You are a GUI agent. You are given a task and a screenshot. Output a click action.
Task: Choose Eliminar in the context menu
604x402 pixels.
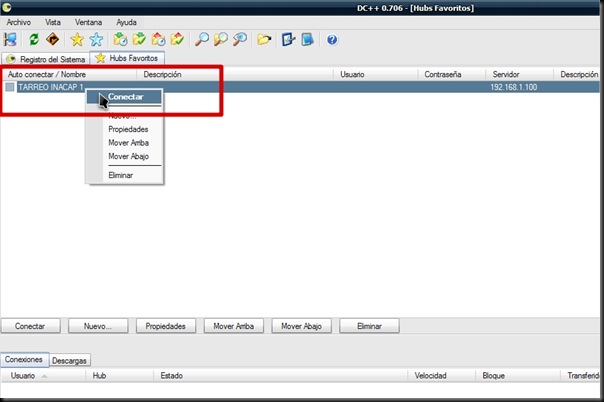tap(121, 175)
